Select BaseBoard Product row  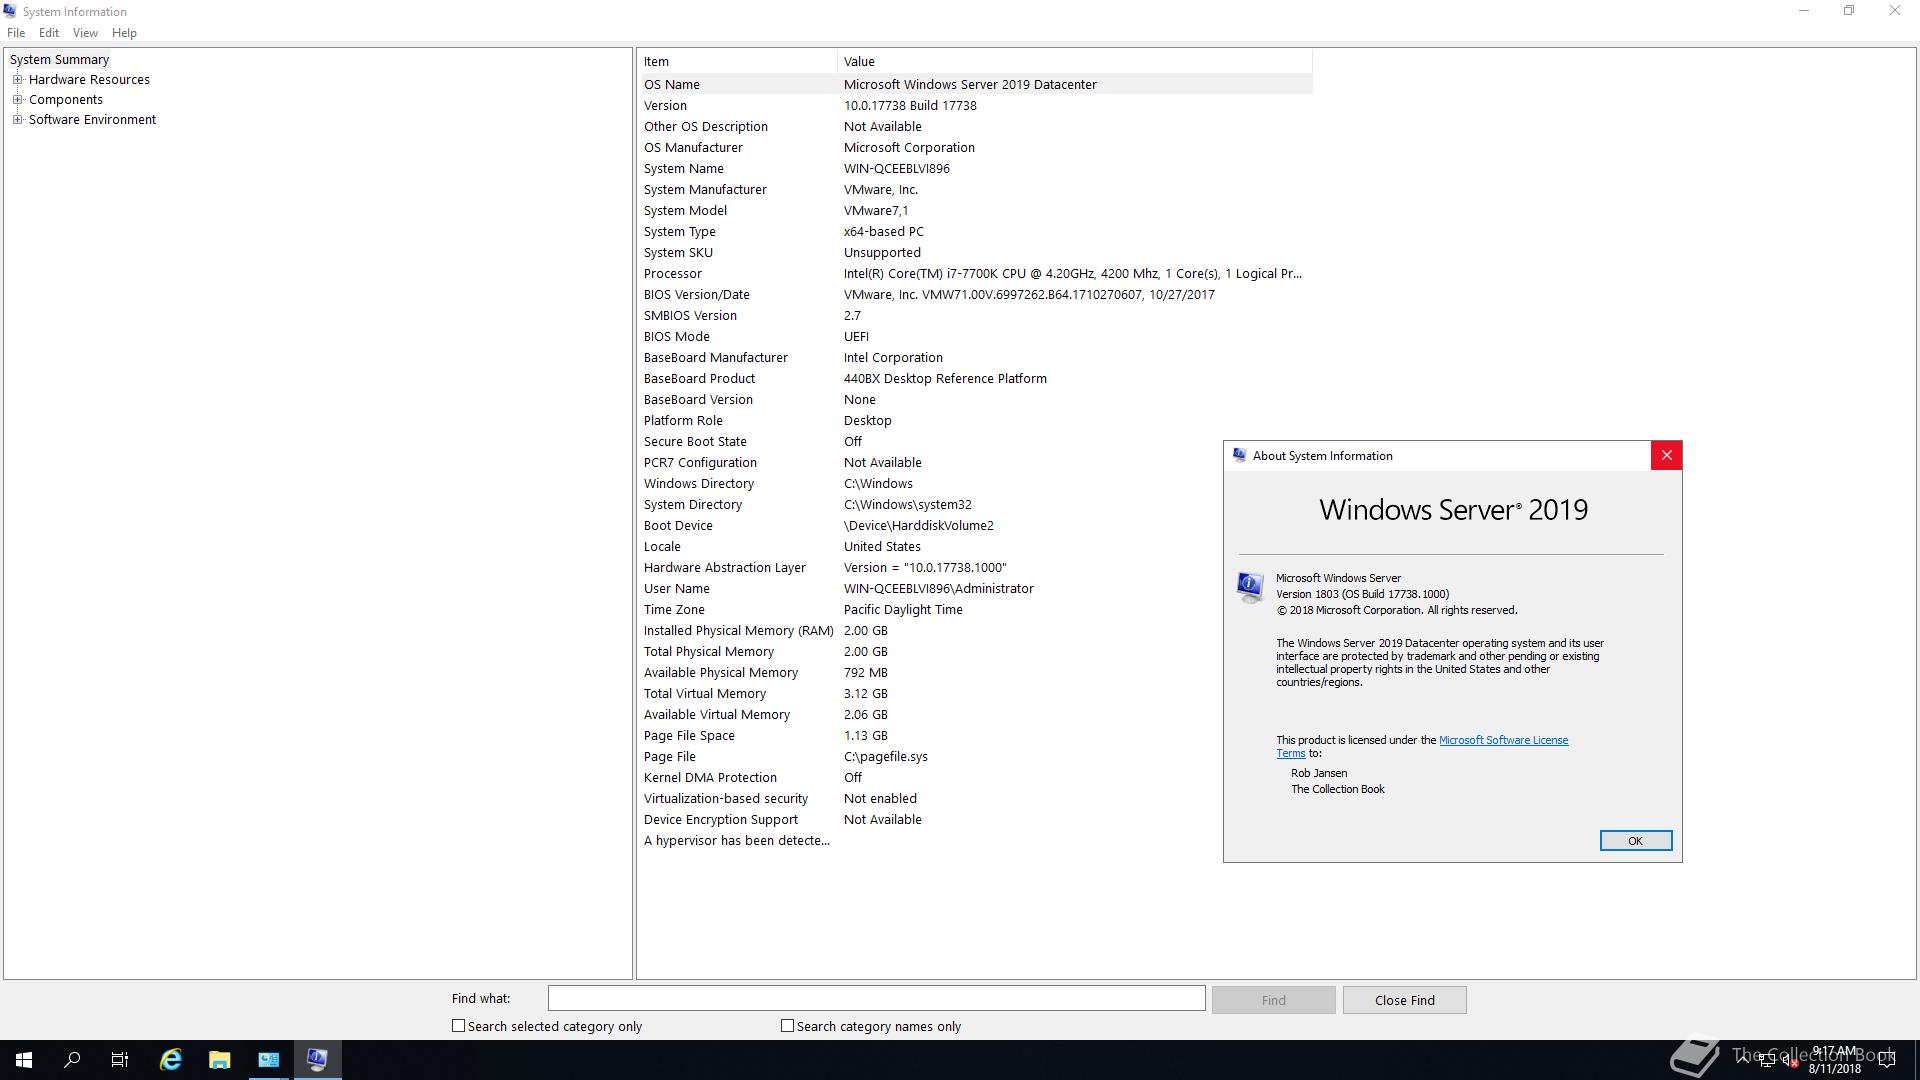(976, 378)
